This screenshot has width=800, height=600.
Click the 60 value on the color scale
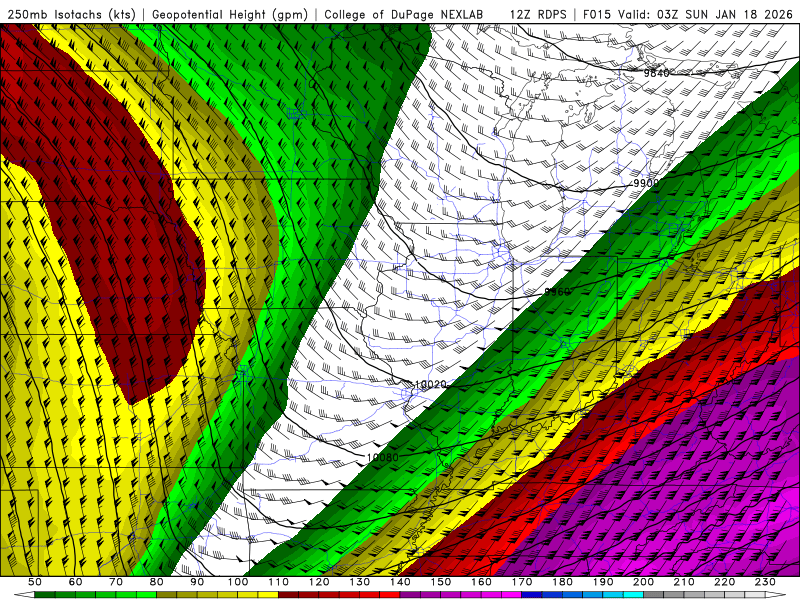(x=75, y=582)
